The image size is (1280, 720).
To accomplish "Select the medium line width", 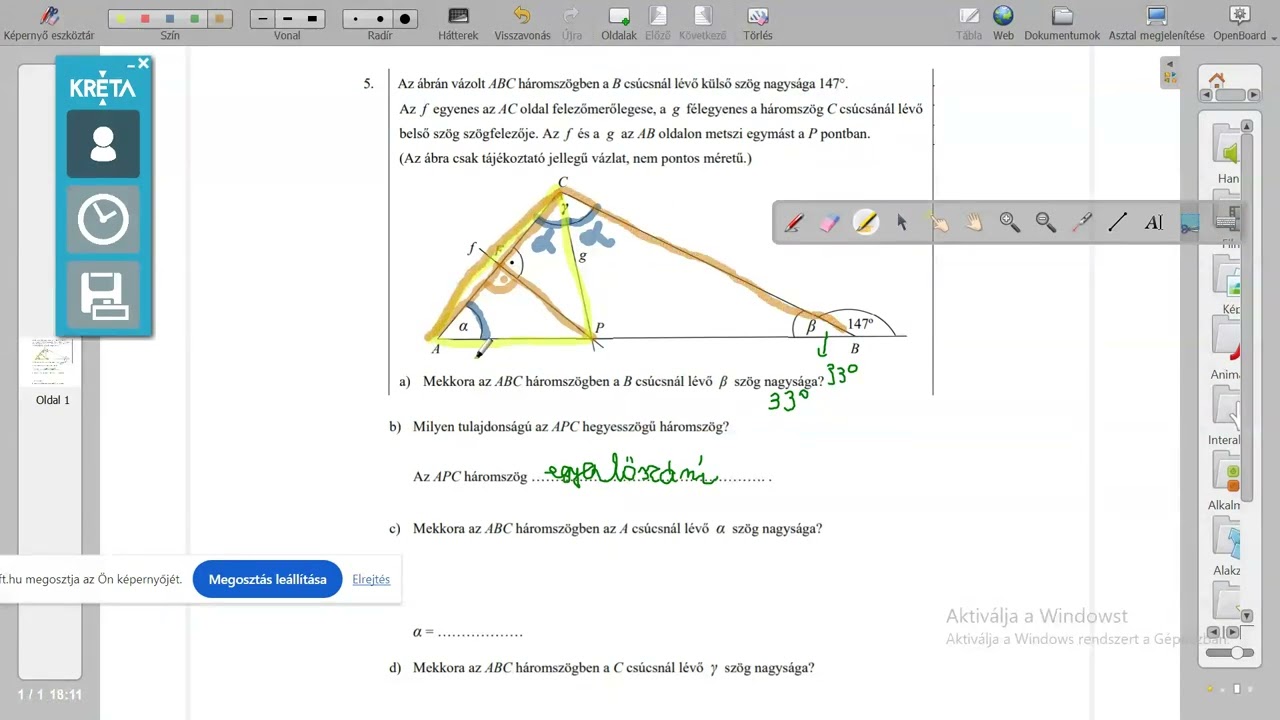I will pyautogui.click(x=287, y=19).
